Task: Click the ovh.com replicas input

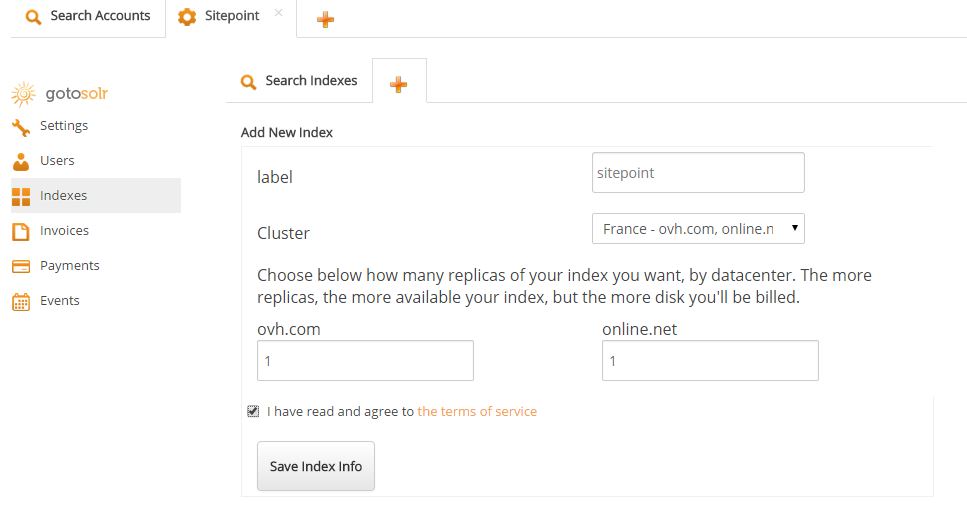Action: click(365, 361)
